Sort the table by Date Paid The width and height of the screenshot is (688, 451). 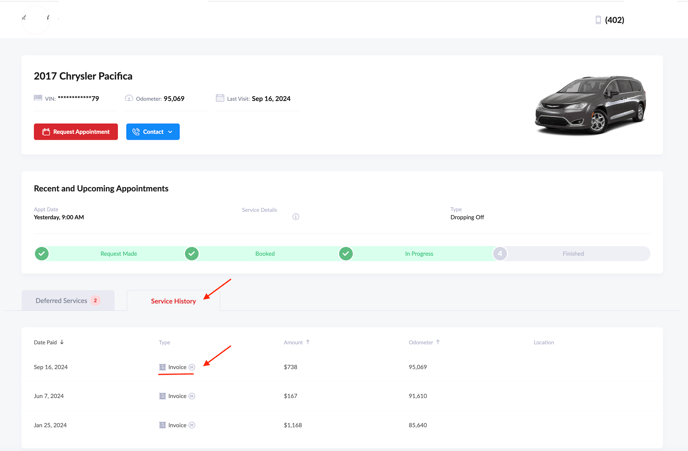(48, 342)
